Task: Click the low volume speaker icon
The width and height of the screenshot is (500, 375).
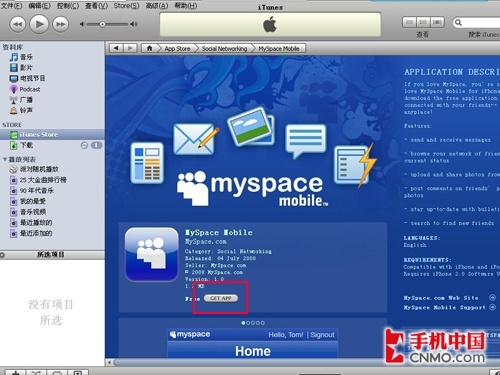Action: click(82, 24)
